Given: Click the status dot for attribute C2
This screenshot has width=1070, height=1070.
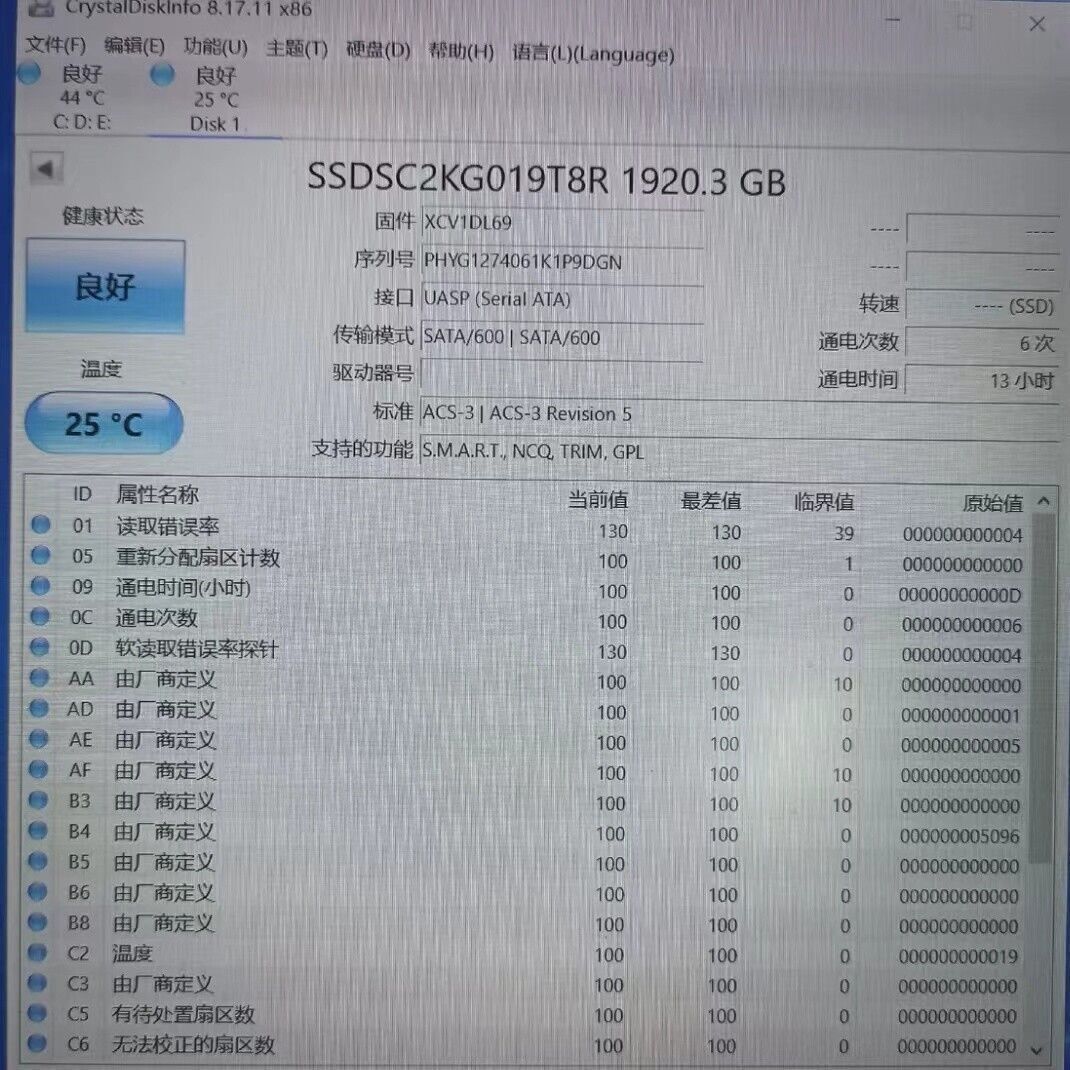Looking at the screenshot, I should click(37, 952).
